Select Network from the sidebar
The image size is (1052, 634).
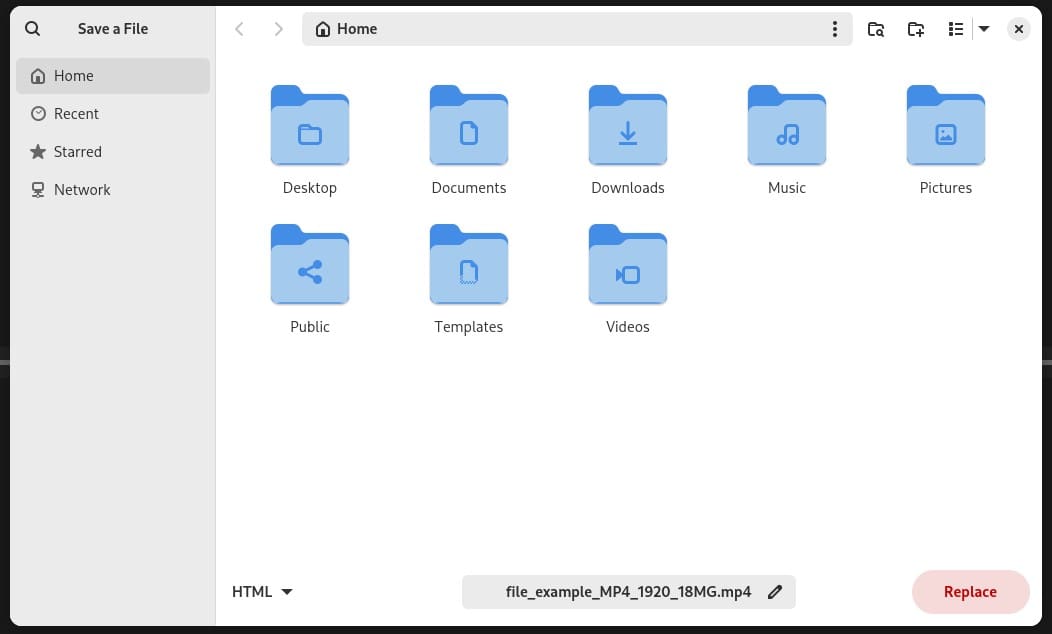82,189
